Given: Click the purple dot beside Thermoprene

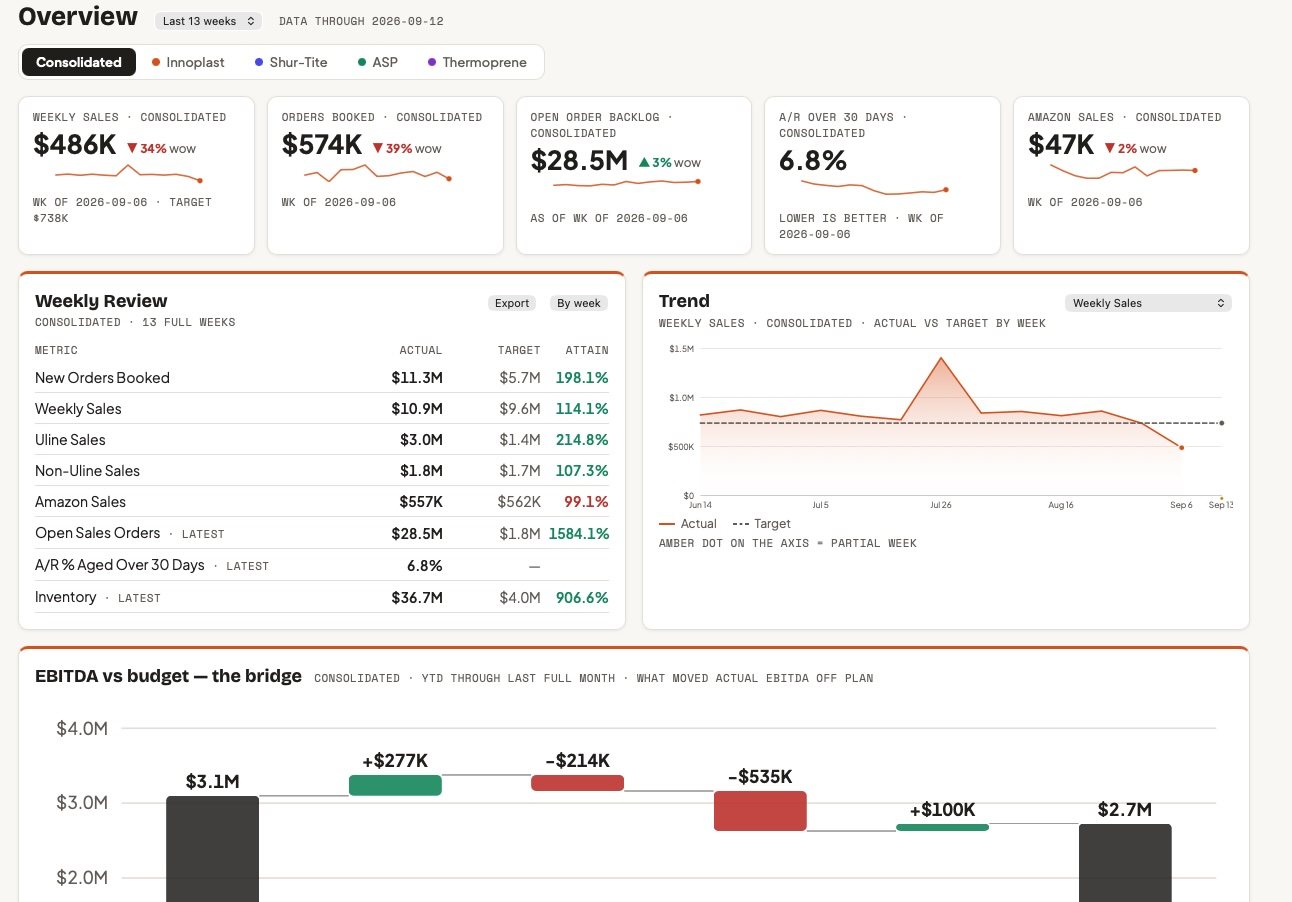Looking at the screenshot, I should 432,62.
